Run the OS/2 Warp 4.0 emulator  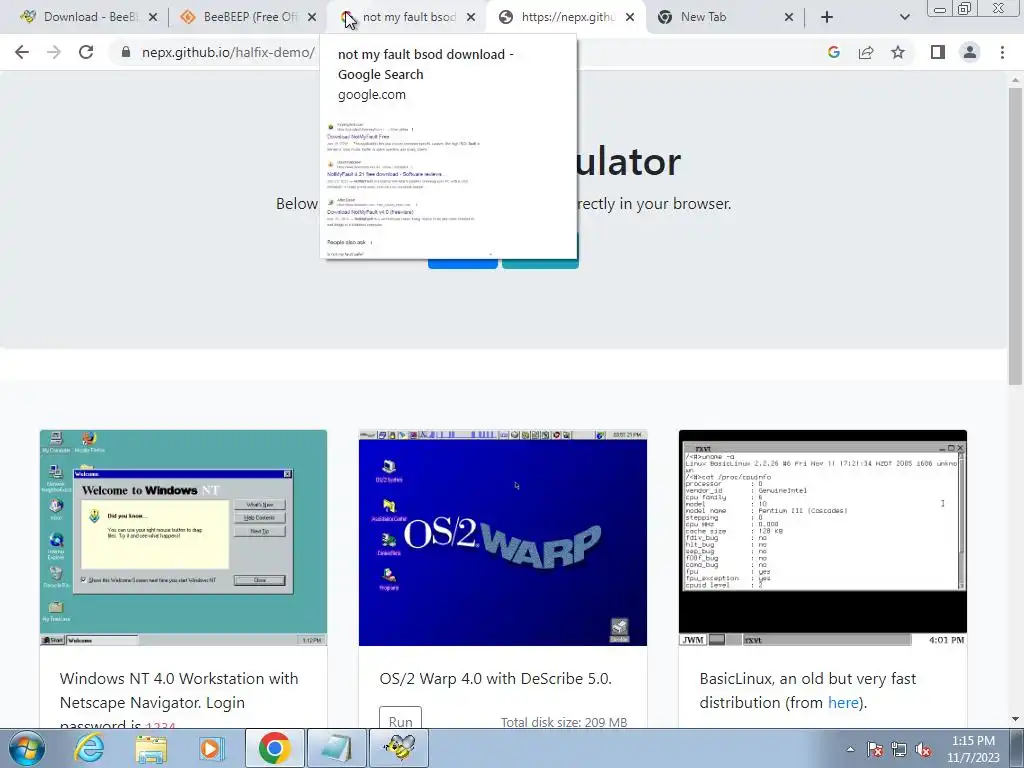(400, 719)
